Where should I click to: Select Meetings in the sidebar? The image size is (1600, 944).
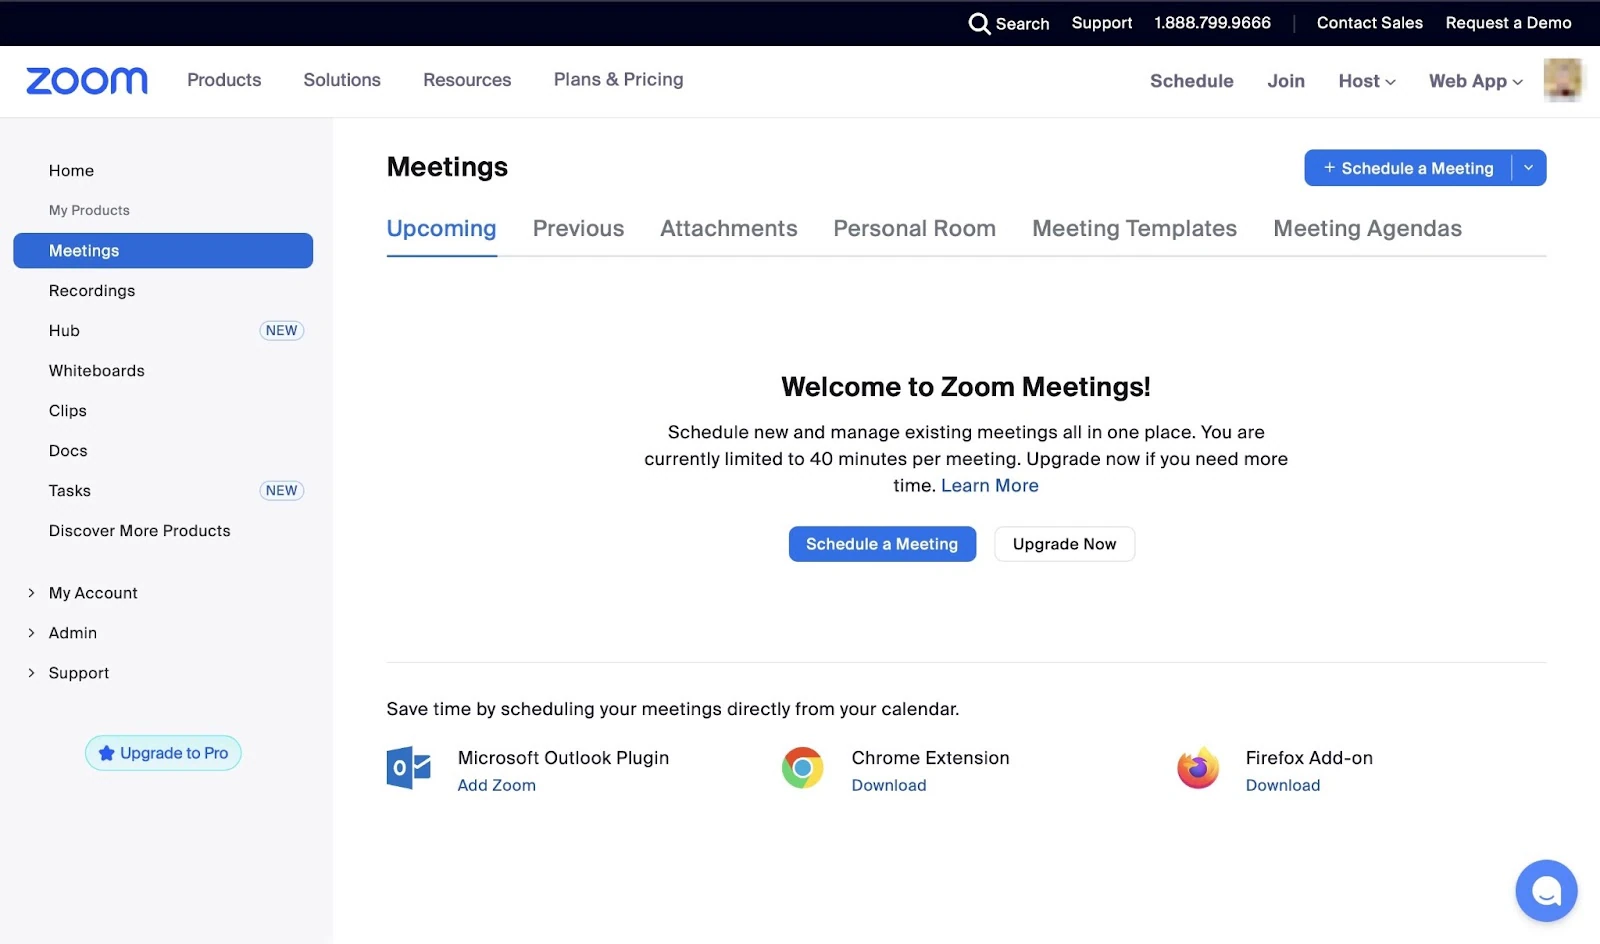pos(163,251)
